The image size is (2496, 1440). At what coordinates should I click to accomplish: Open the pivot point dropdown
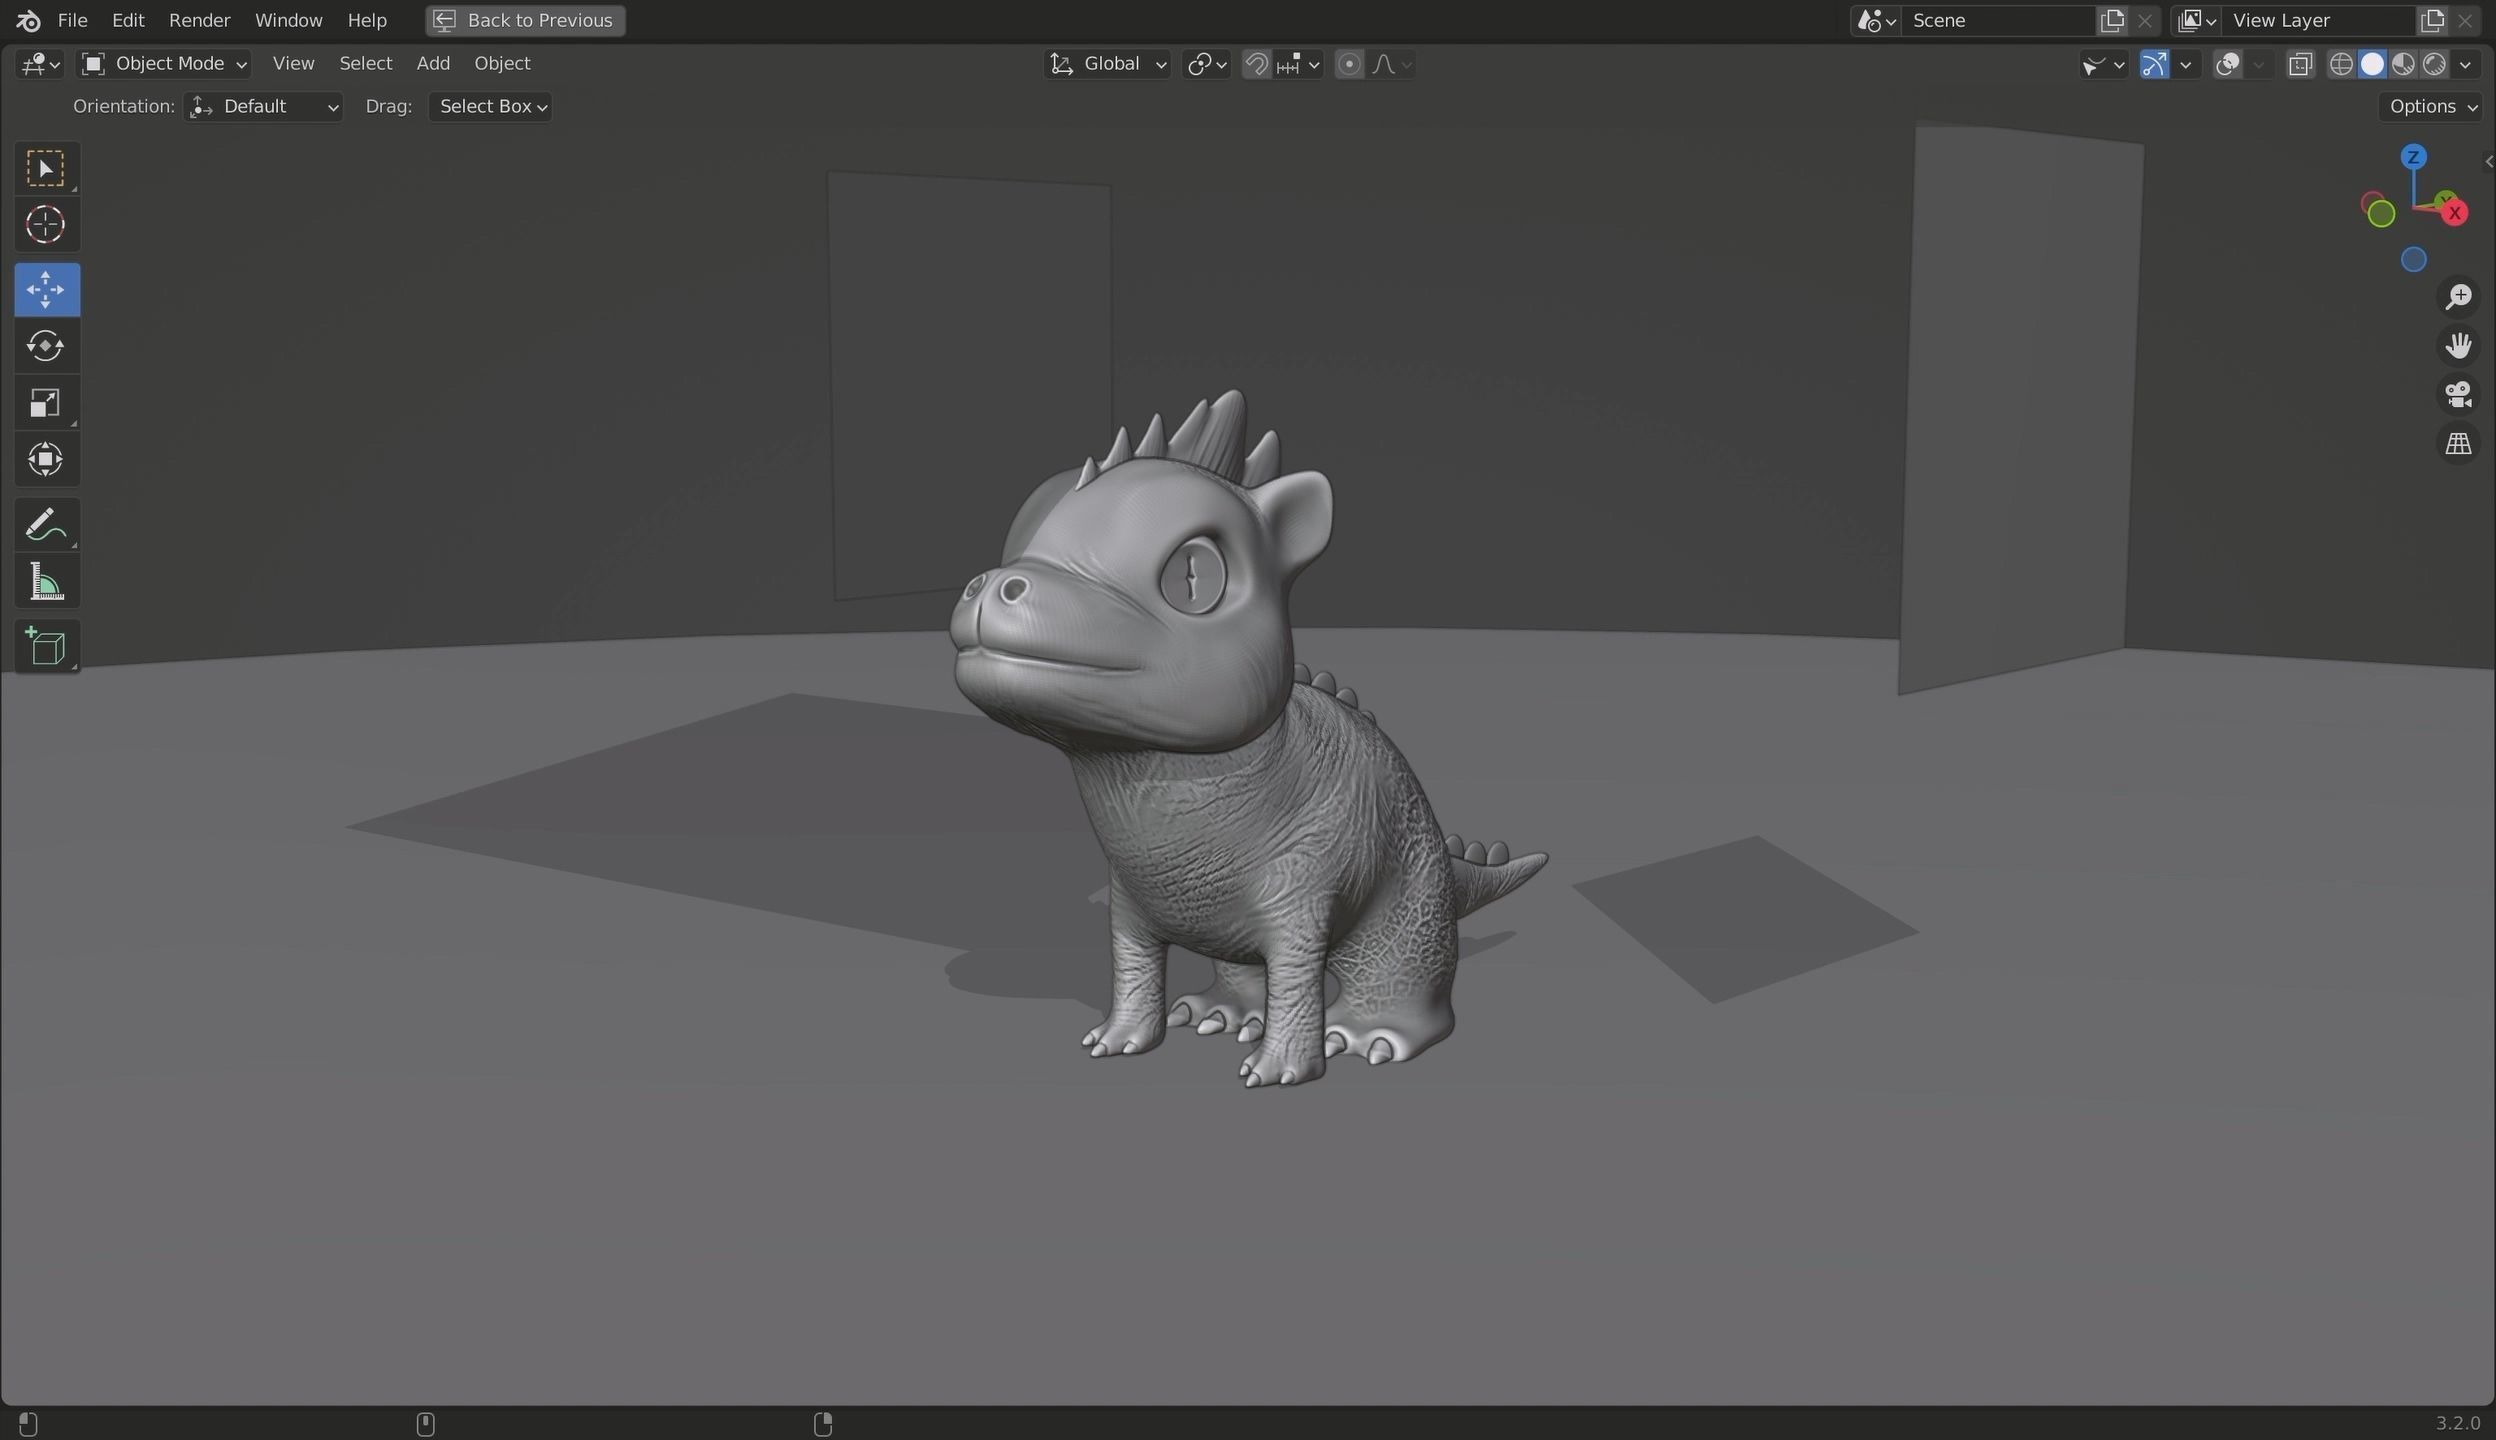pos(1206,64)
